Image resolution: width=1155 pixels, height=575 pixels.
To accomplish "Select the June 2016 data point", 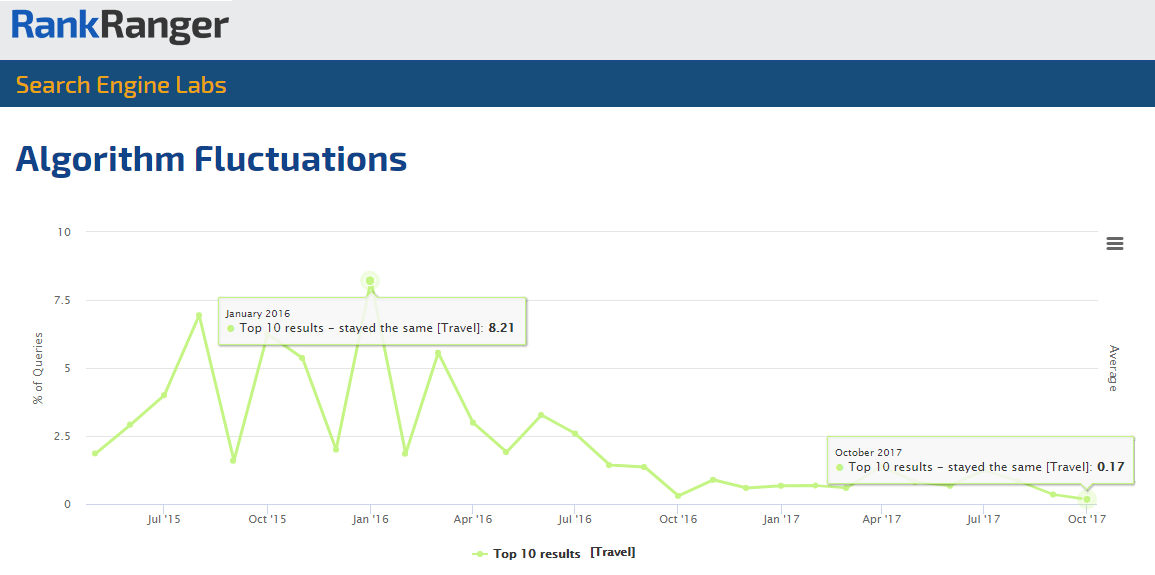I will point(541,415).
